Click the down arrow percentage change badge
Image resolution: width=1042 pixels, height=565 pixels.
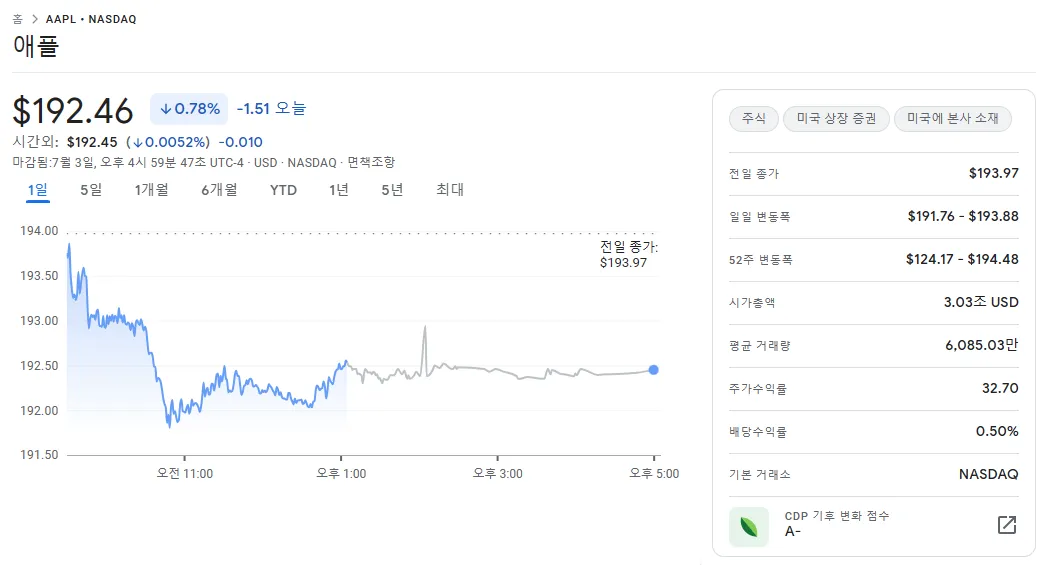[189, 109]
